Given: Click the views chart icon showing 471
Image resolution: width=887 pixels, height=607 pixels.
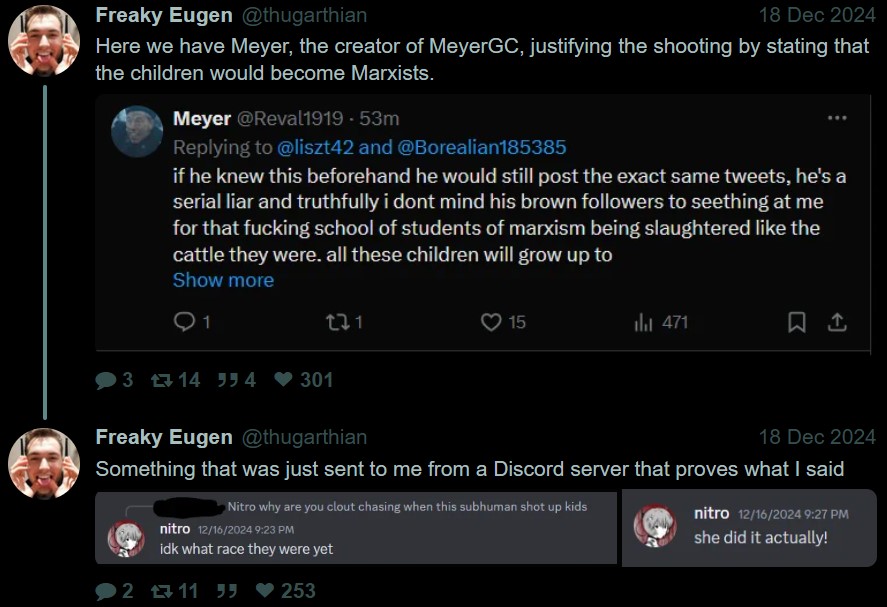Looking at the screenshot, I should click(643, 322).
